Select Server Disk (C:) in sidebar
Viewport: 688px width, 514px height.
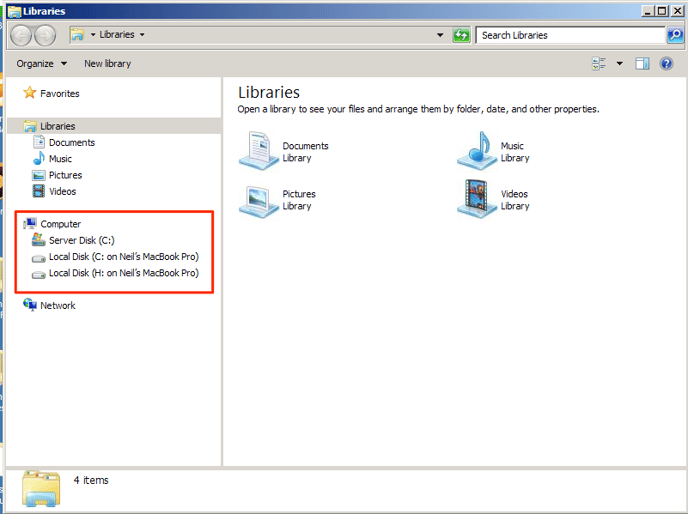(x=81, y=241)
